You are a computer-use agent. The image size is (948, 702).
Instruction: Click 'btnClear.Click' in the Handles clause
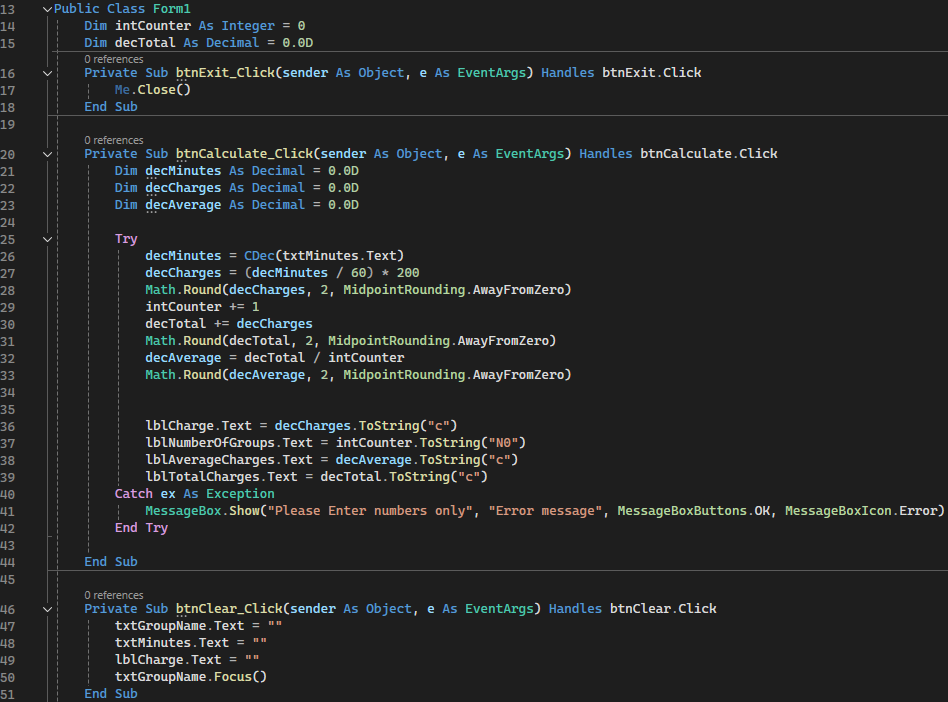click(663, 609)
